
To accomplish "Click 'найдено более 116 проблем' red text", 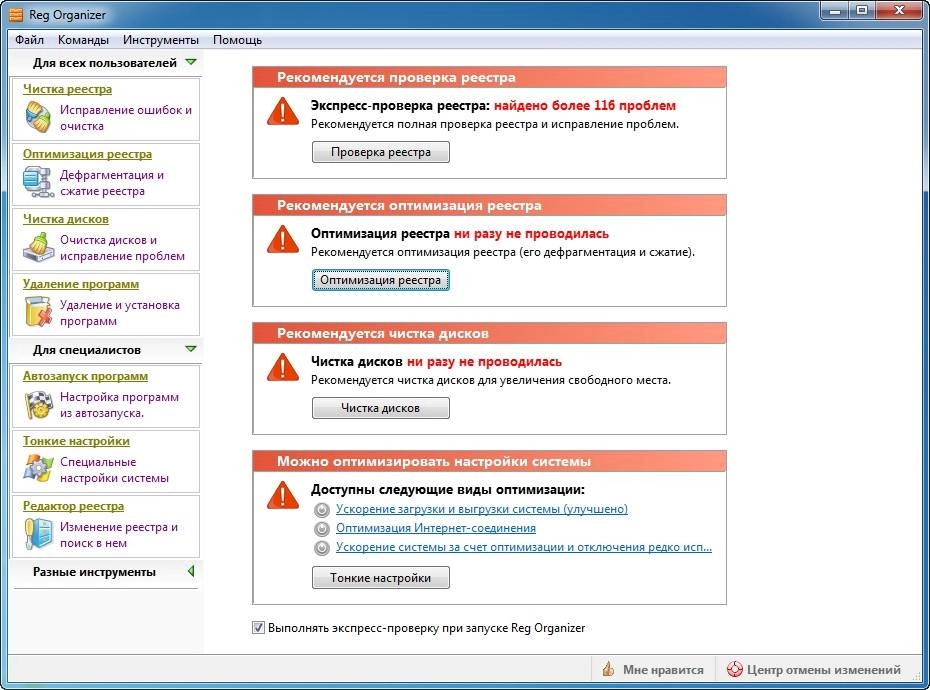I will (585, 106).
